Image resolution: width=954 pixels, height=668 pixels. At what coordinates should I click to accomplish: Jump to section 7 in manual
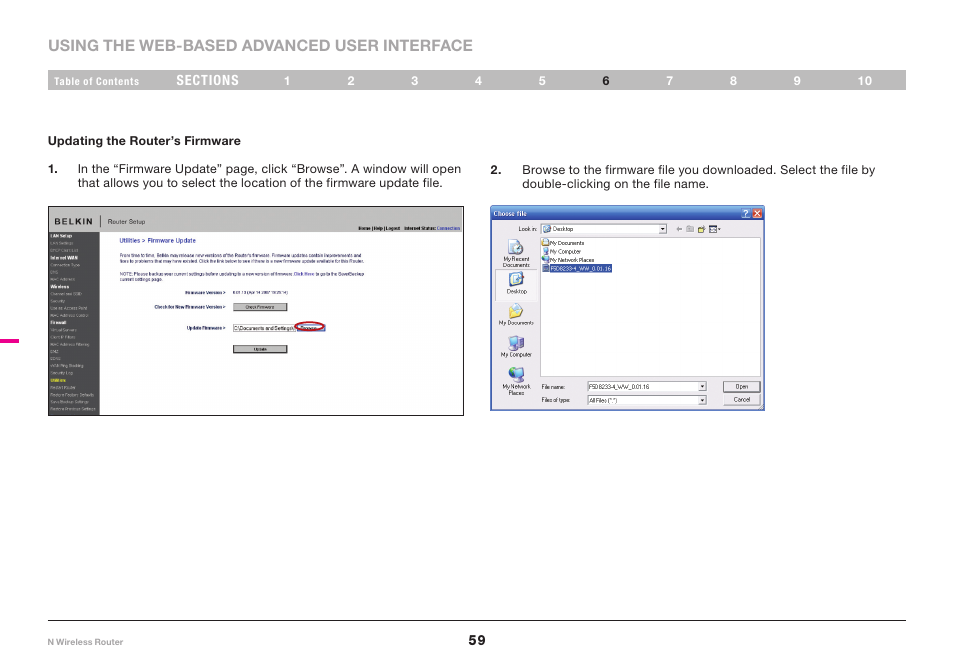(669, 81)
